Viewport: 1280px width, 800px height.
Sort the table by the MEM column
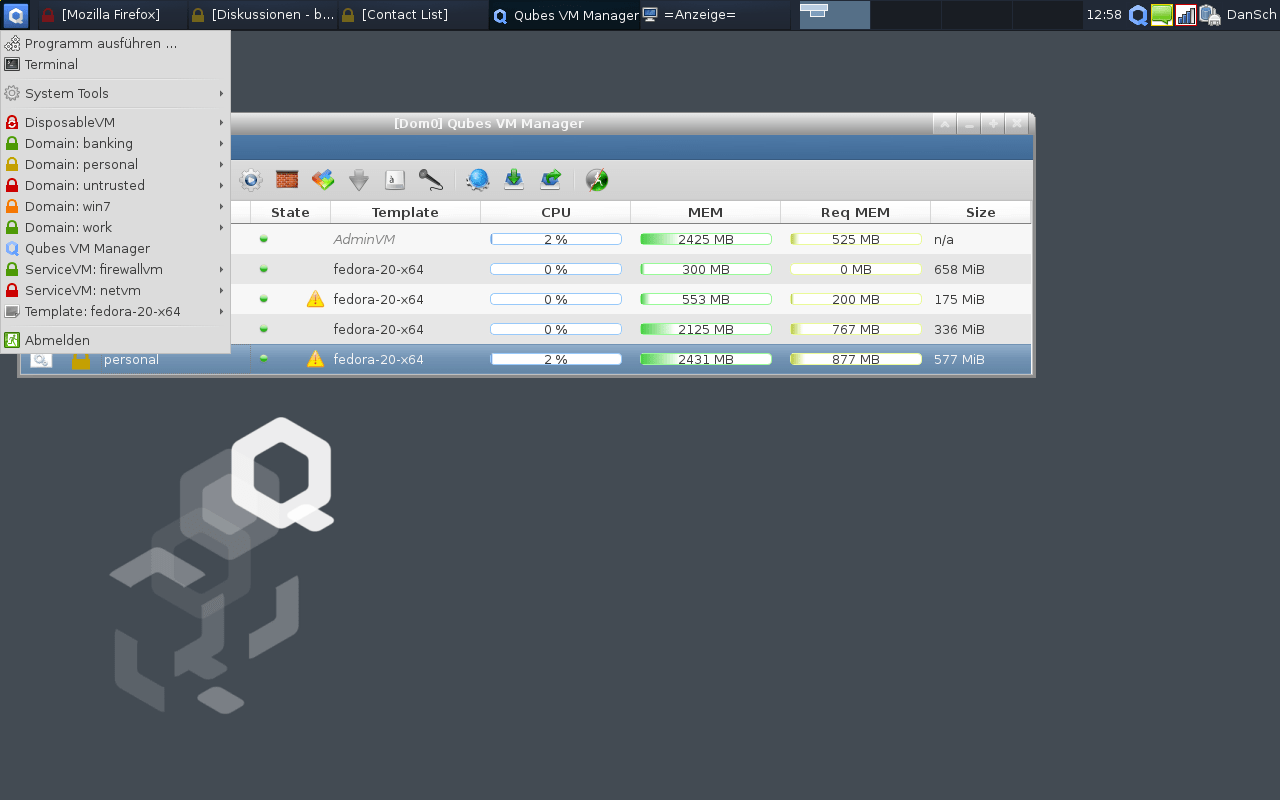[705, 212]
